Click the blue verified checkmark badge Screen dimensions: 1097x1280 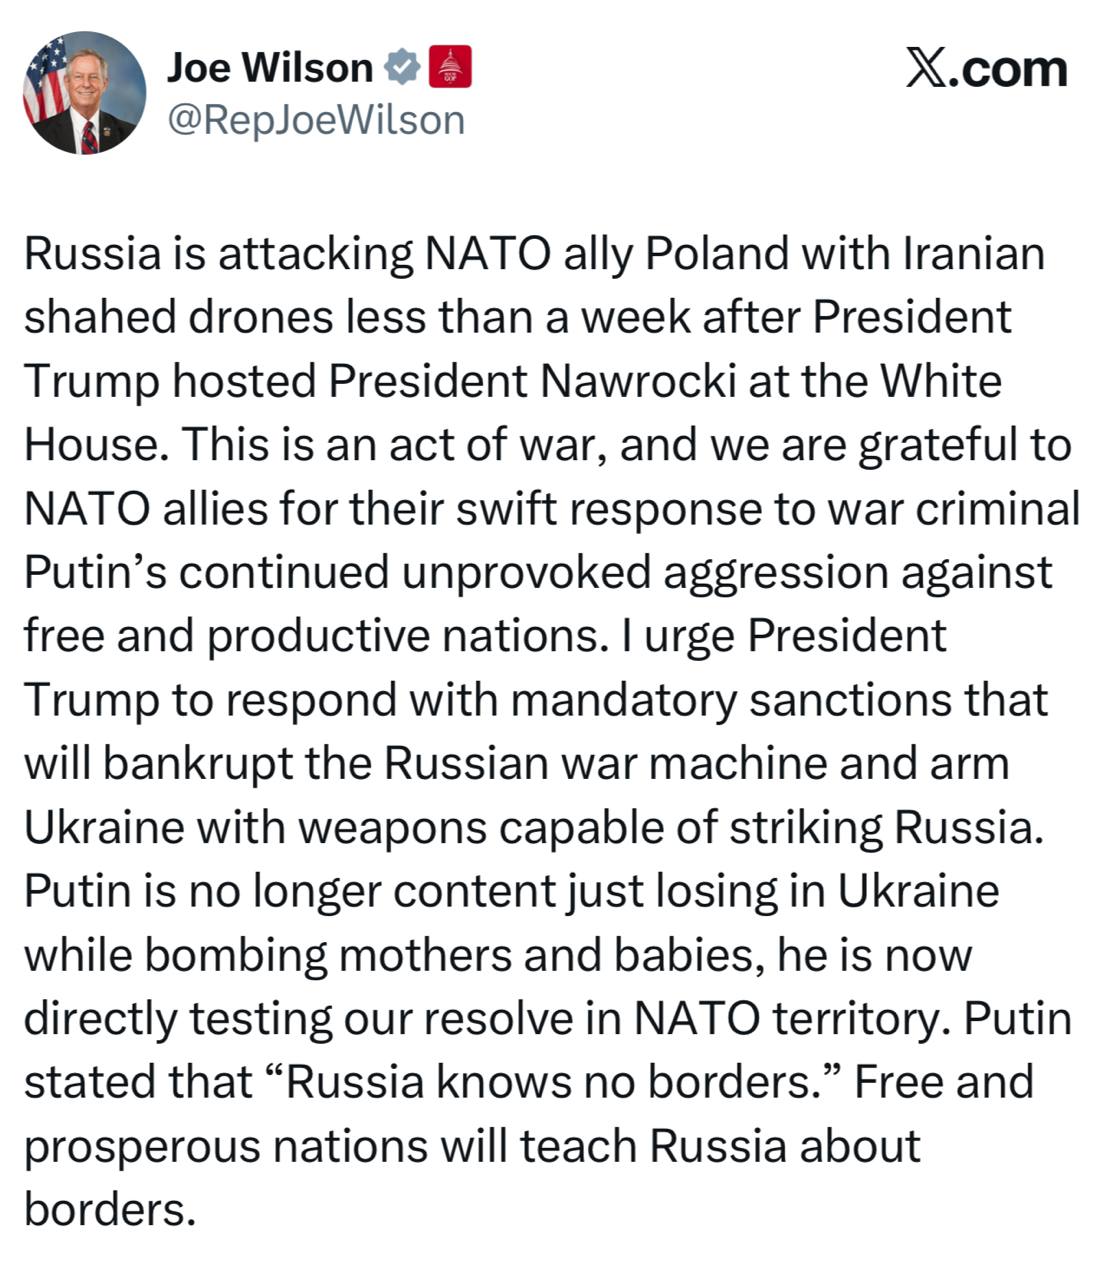click(401, 68)
